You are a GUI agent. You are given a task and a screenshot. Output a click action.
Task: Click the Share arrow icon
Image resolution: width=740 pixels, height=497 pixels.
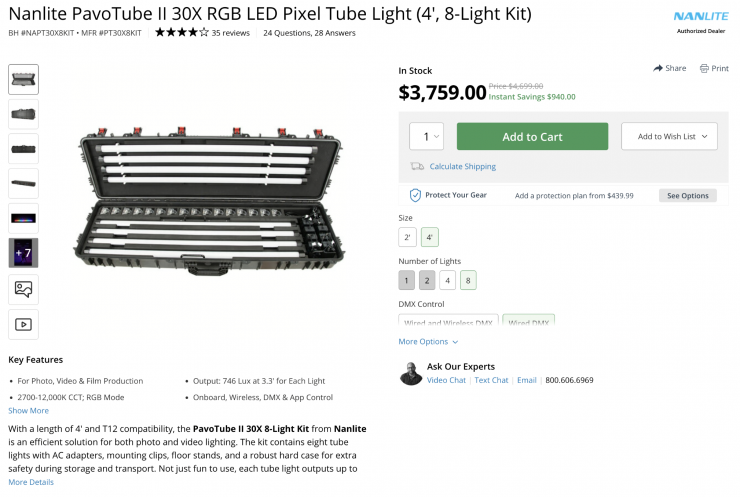(658, 68)
